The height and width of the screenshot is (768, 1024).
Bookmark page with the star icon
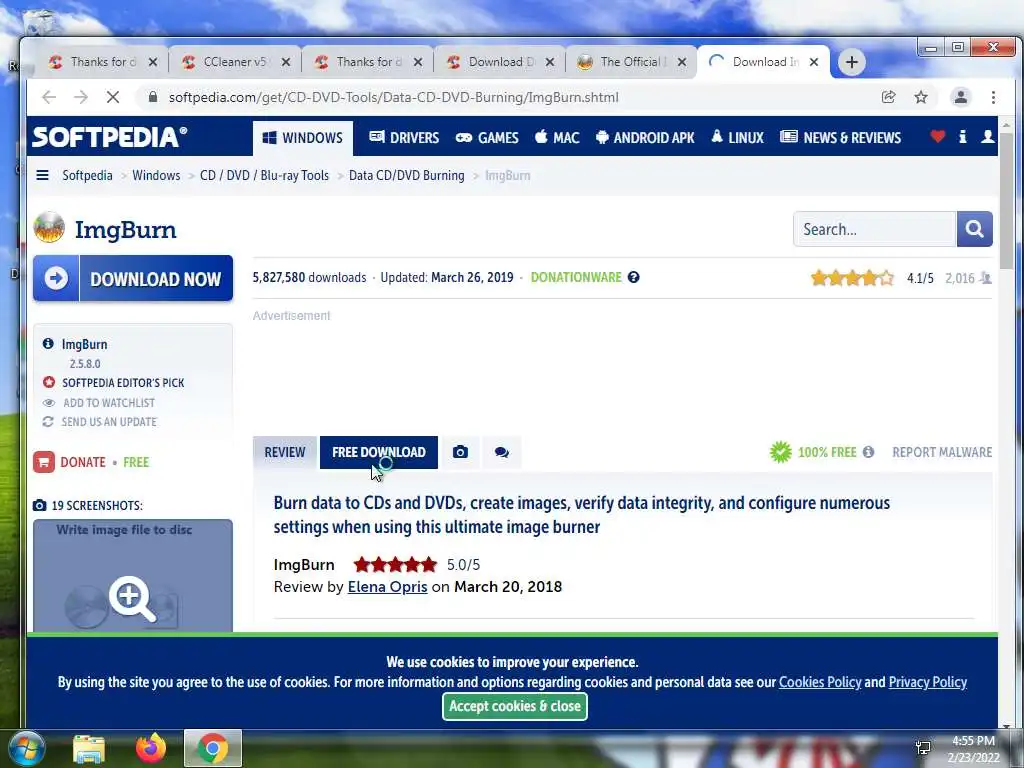921,97
